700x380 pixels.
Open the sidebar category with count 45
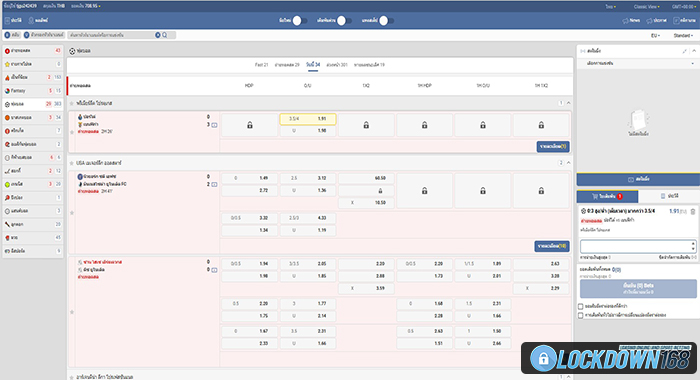pyautogui.click(x=33, y=238)
